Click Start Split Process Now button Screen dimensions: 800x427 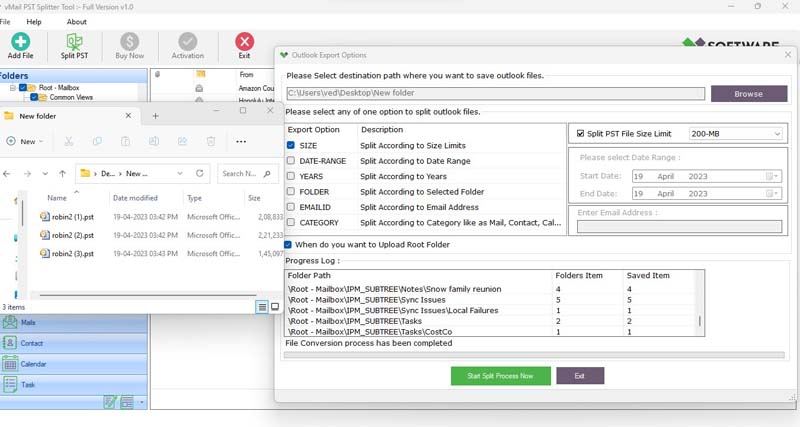coord(501,376)
